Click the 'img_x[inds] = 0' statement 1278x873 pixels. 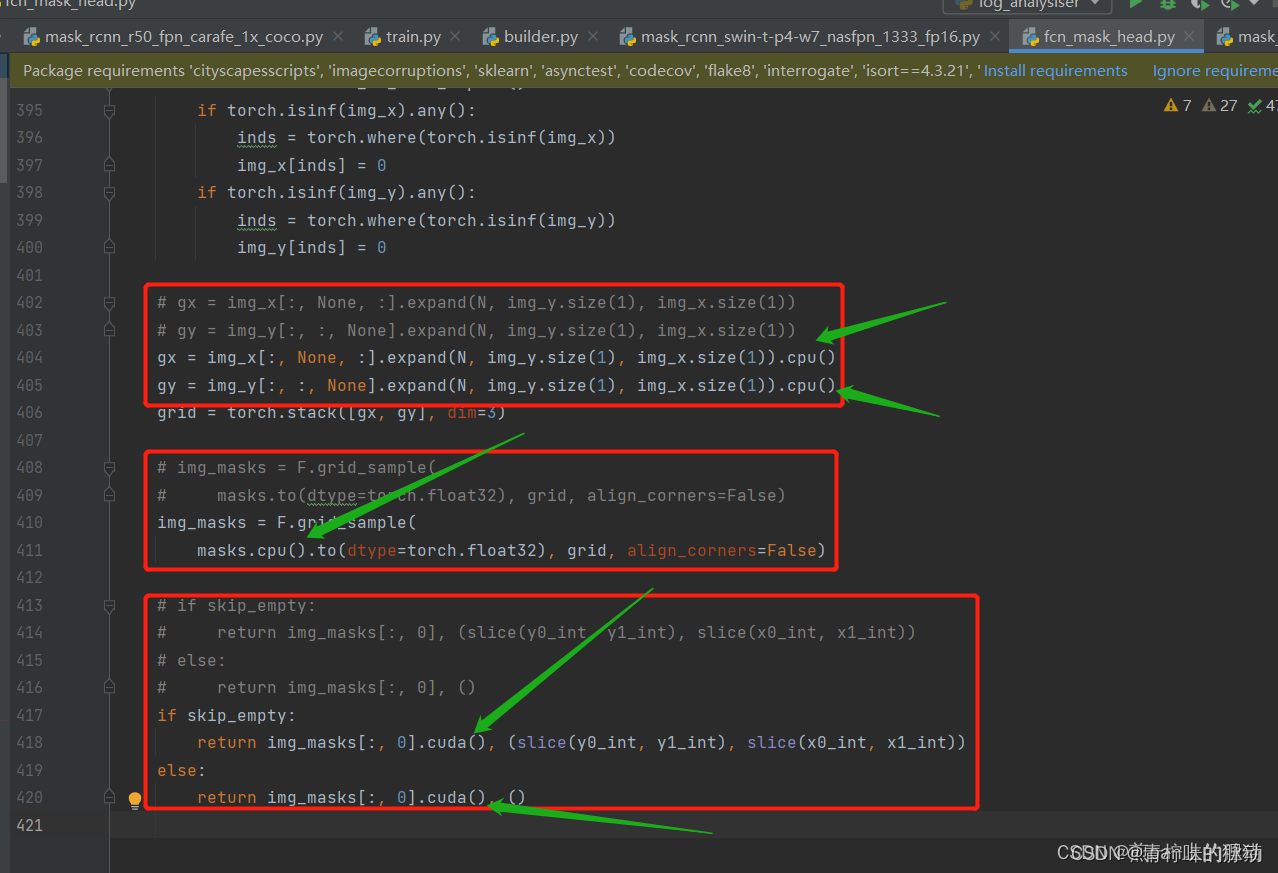(x=311, y=165)
